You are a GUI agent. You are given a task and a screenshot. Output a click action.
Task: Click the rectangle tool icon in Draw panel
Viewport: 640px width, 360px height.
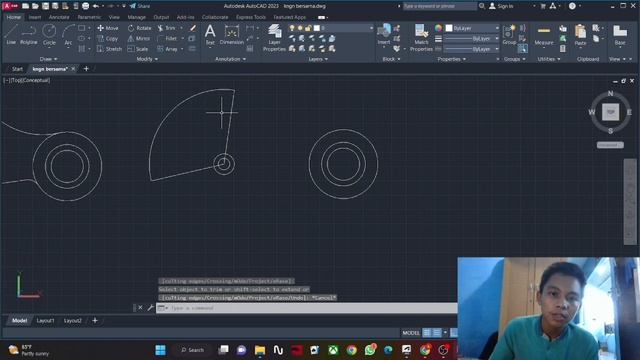[82, 28]
